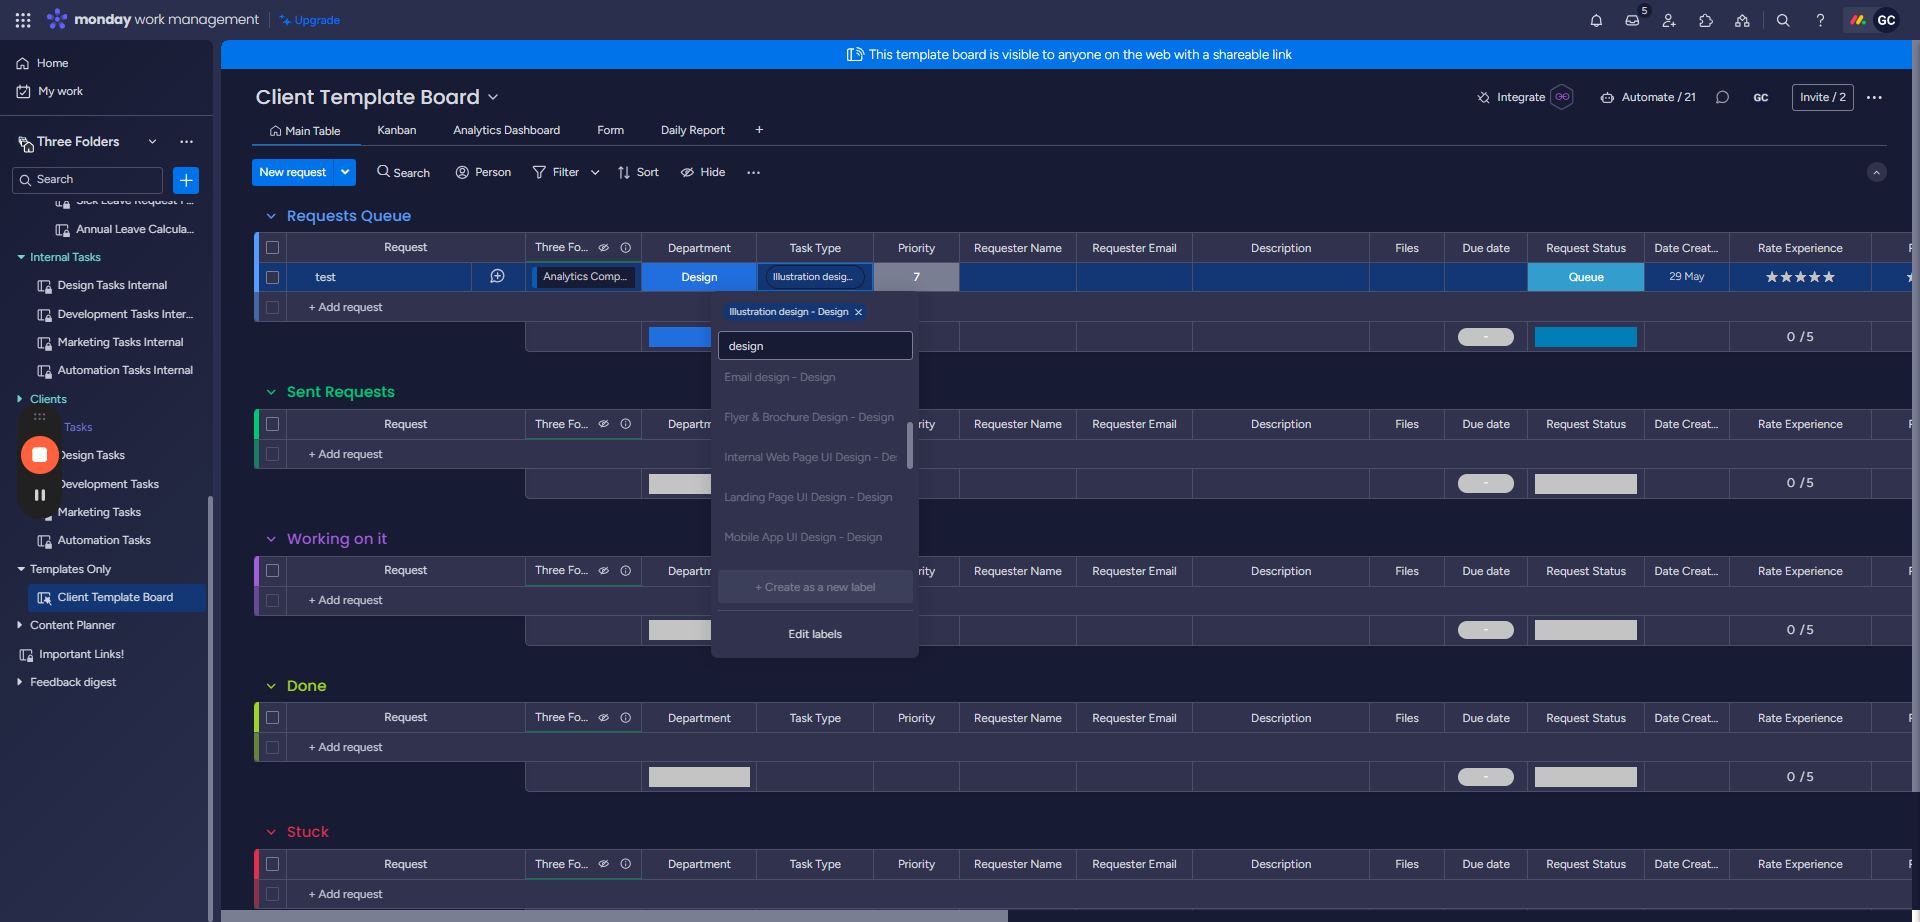Click the five-star rating on test row
Viewport: 1920px width, 922px height.
pos(1799,277)
